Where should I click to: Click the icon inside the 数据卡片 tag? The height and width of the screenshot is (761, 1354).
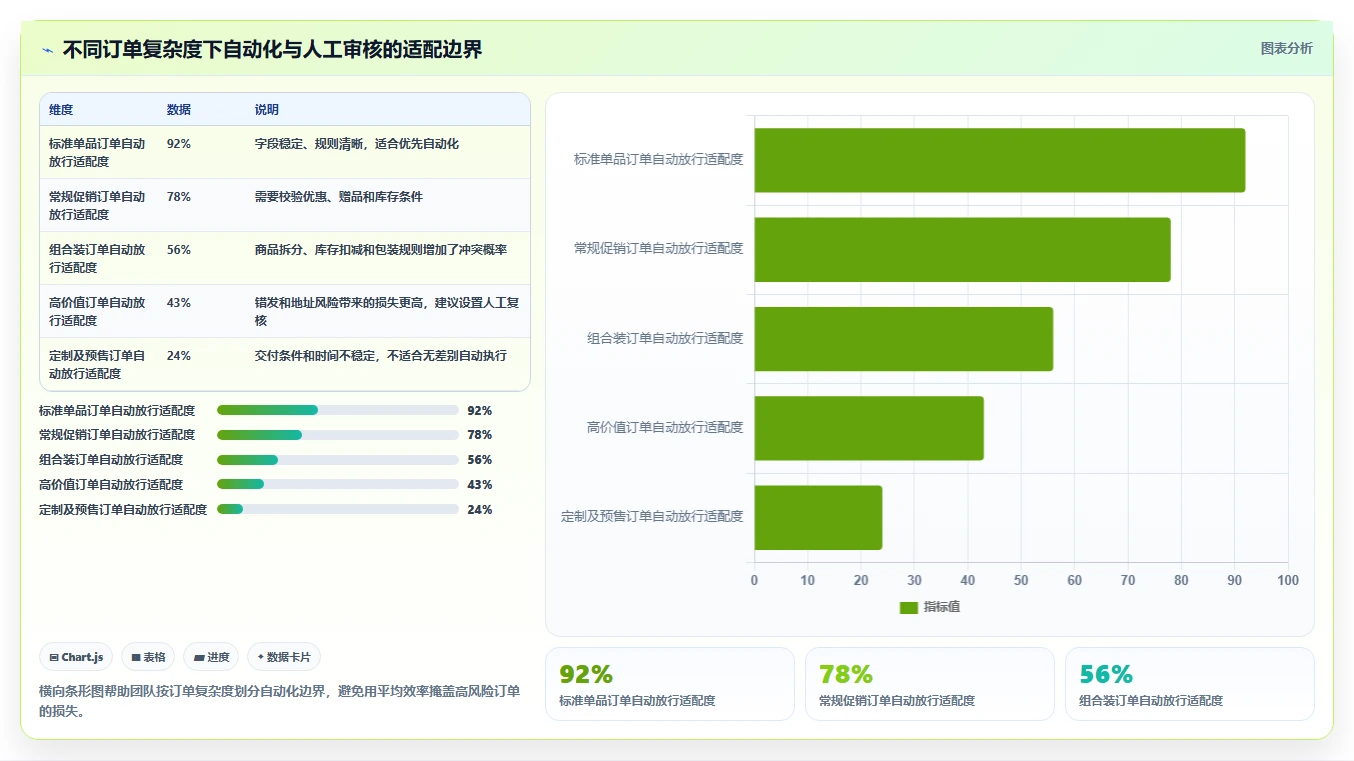(261, 657)
